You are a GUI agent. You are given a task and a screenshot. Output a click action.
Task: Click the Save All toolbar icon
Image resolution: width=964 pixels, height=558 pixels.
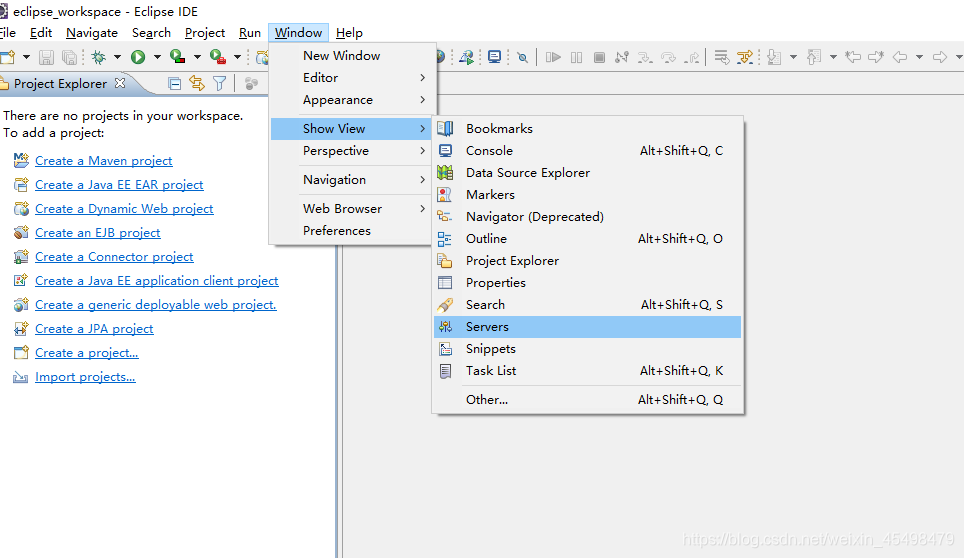click(x=69, y=57)
